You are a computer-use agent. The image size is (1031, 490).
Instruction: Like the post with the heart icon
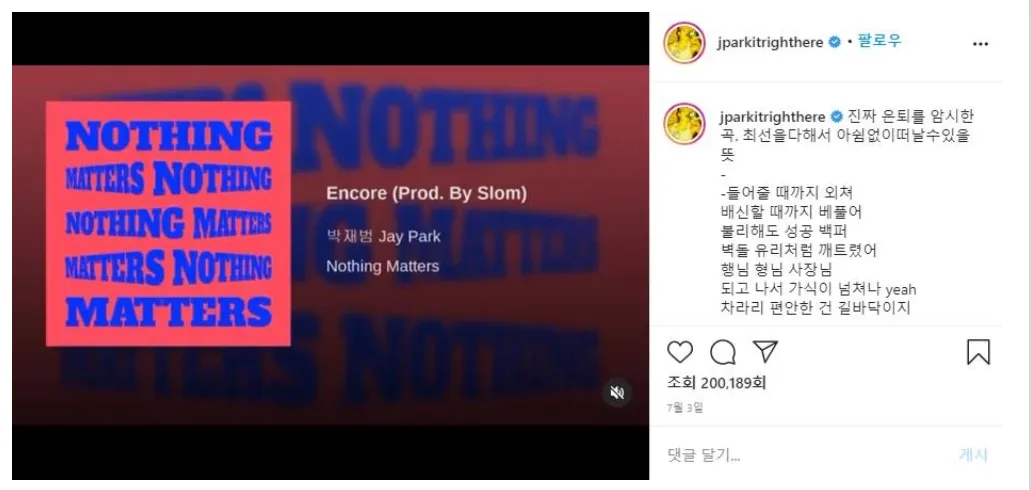pos(680,353)
